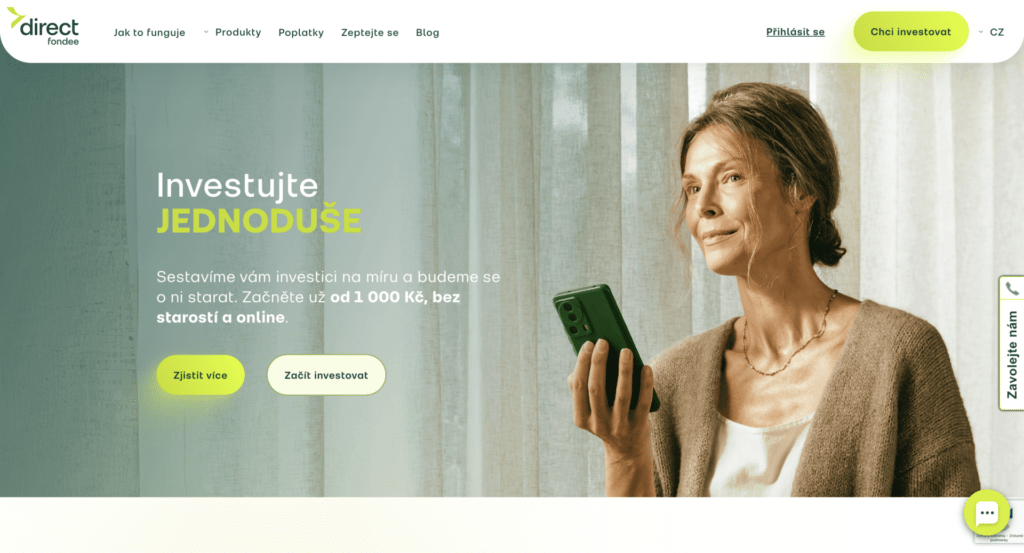
Task: Click the Zjistit více button
Action: point(200,375)
